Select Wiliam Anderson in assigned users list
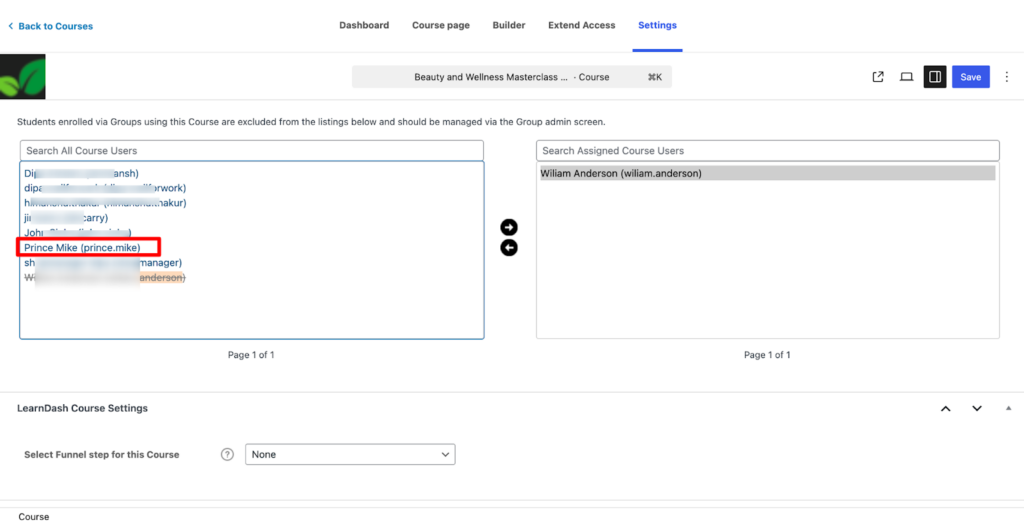 coord(767,174)
